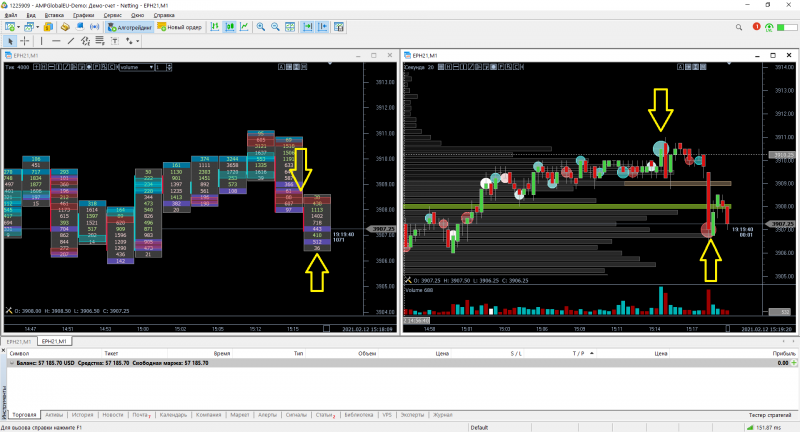Open the profiles icon in toolbar
The image size is (800, 432).
pyautogui.click(x=29, y=27)
